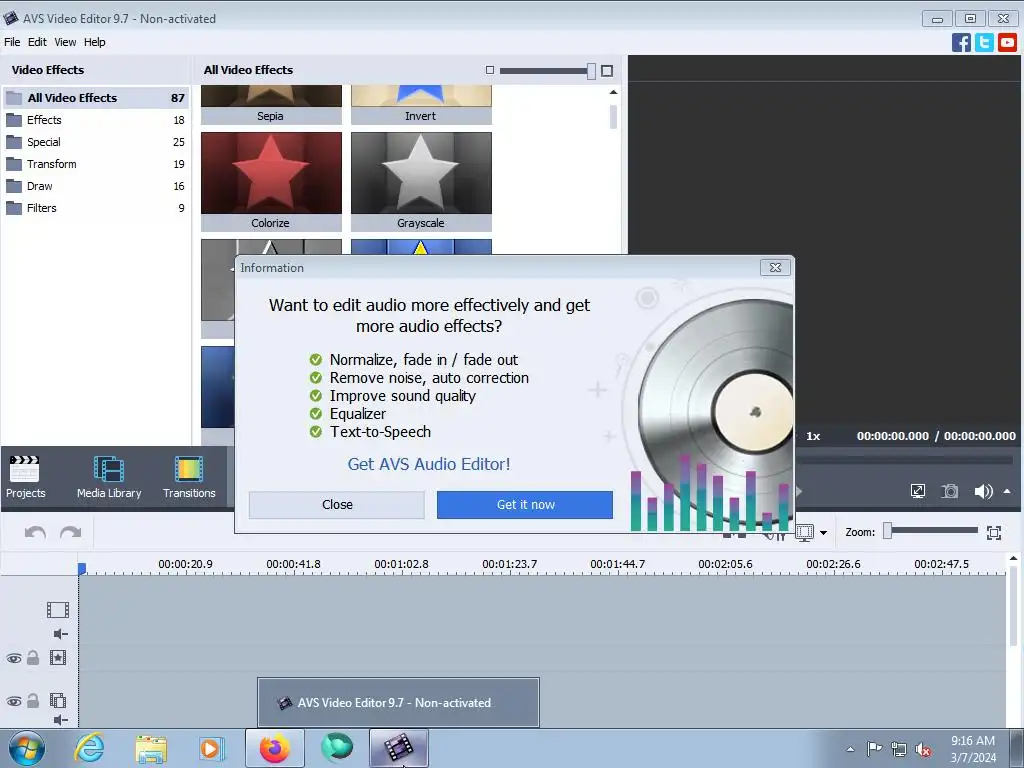Image resolution: width=1024 pixels, height=768 pixels.
Task: Click the main video track audio icon
Action: click(x=61, y=634)
